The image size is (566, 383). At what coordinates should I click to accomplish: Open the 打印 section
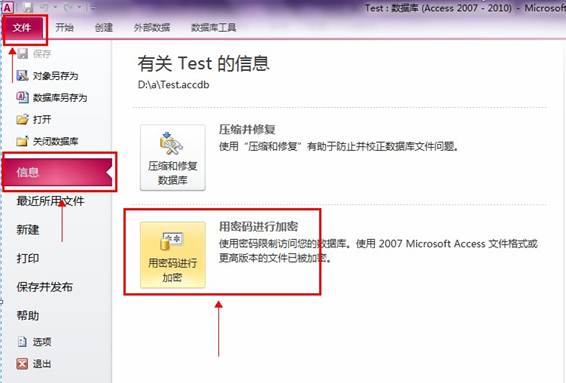coord(27,258)
